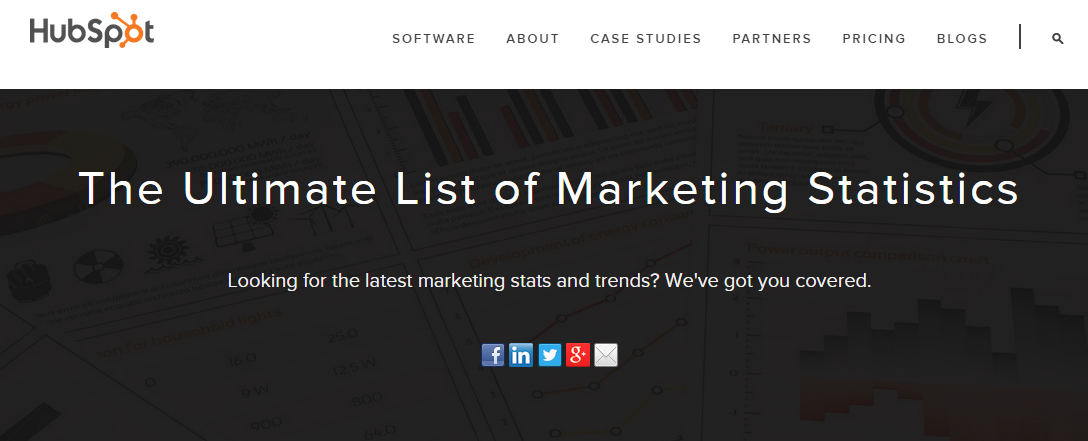
Task: Click the HubSpot logo
Action: tap(91, 32)
